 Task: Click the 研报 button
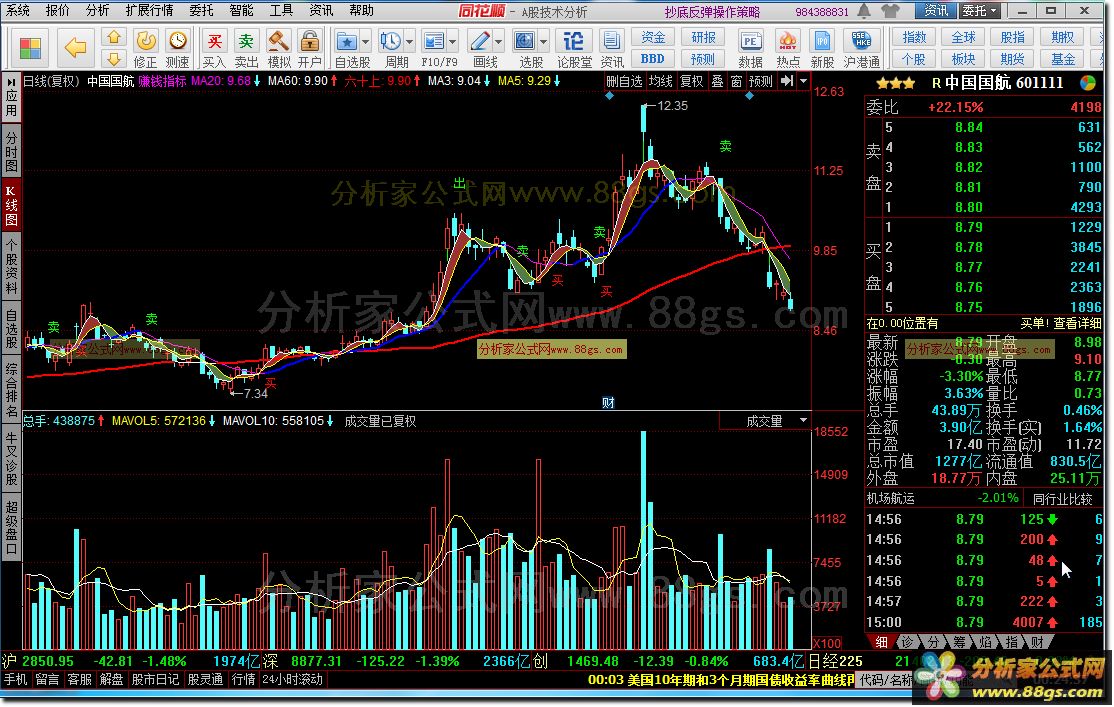point(703,37)
